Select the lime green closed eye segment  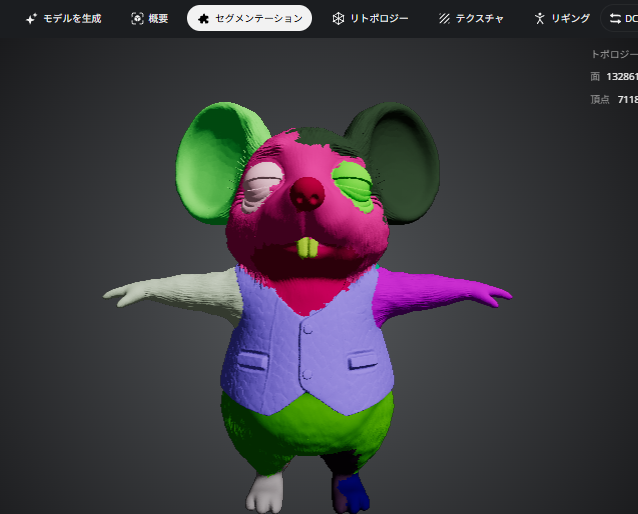353,183
